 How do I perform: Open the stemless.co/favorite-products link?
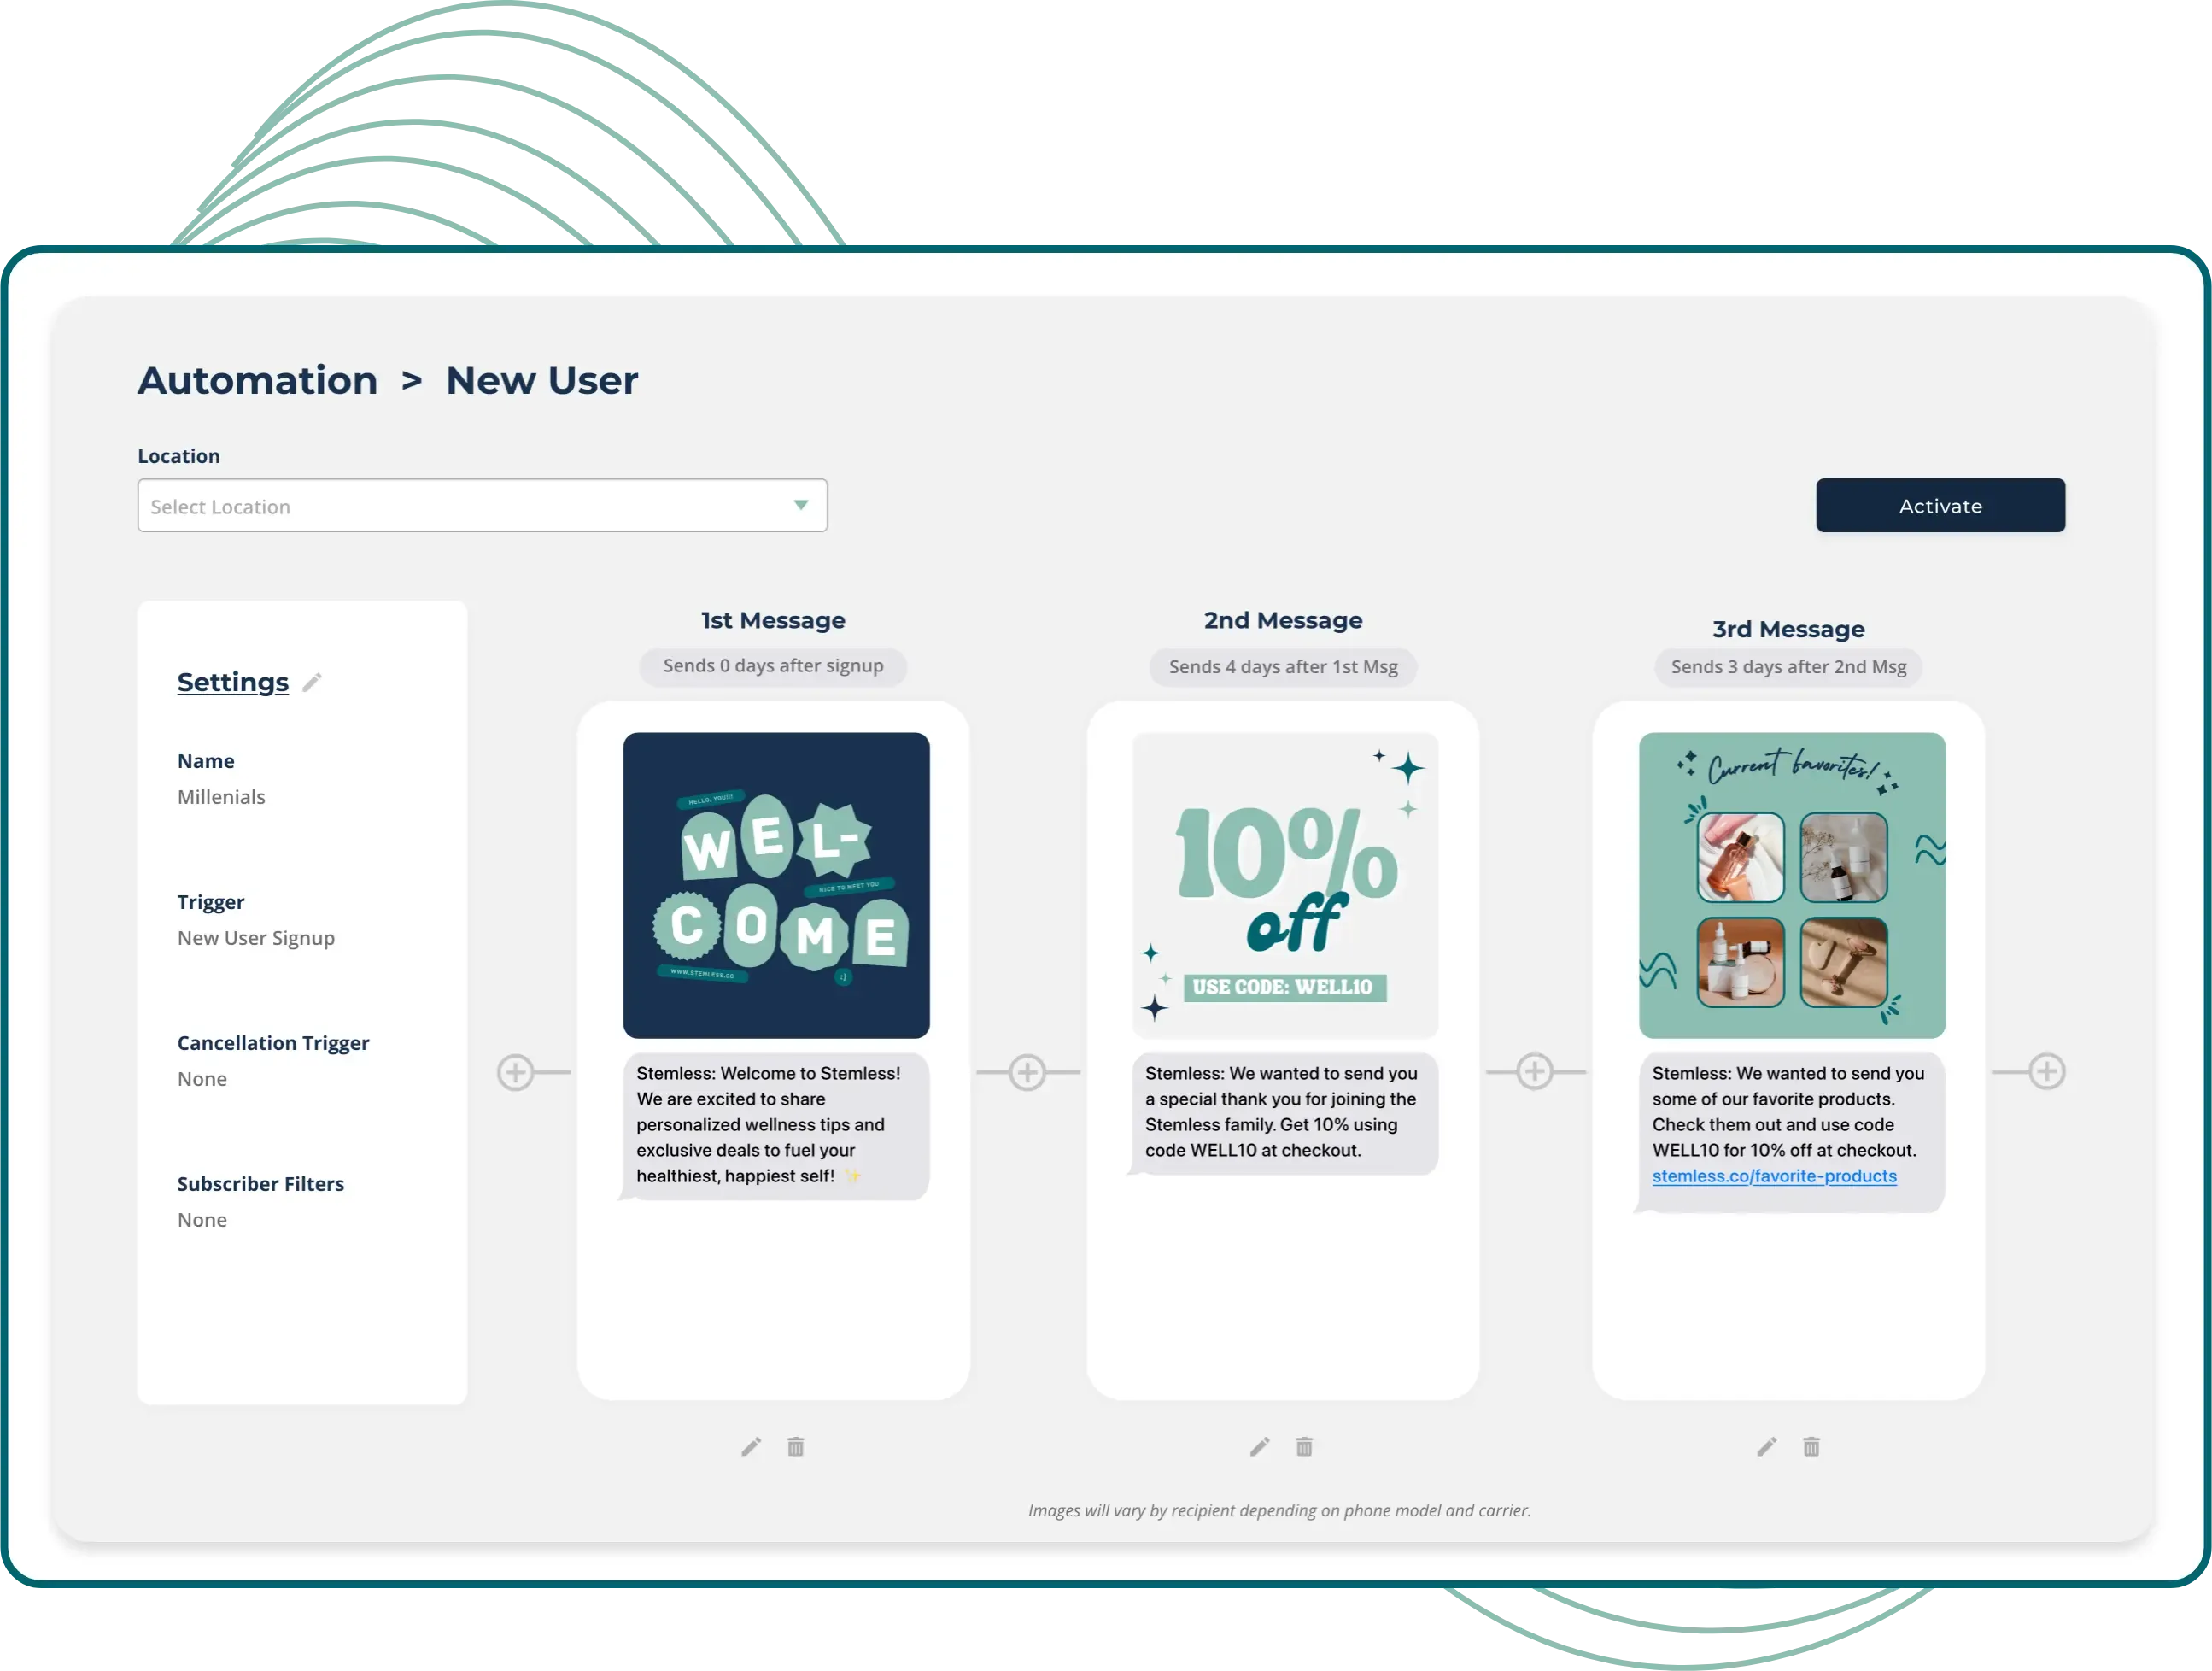pos(1770,1176)
